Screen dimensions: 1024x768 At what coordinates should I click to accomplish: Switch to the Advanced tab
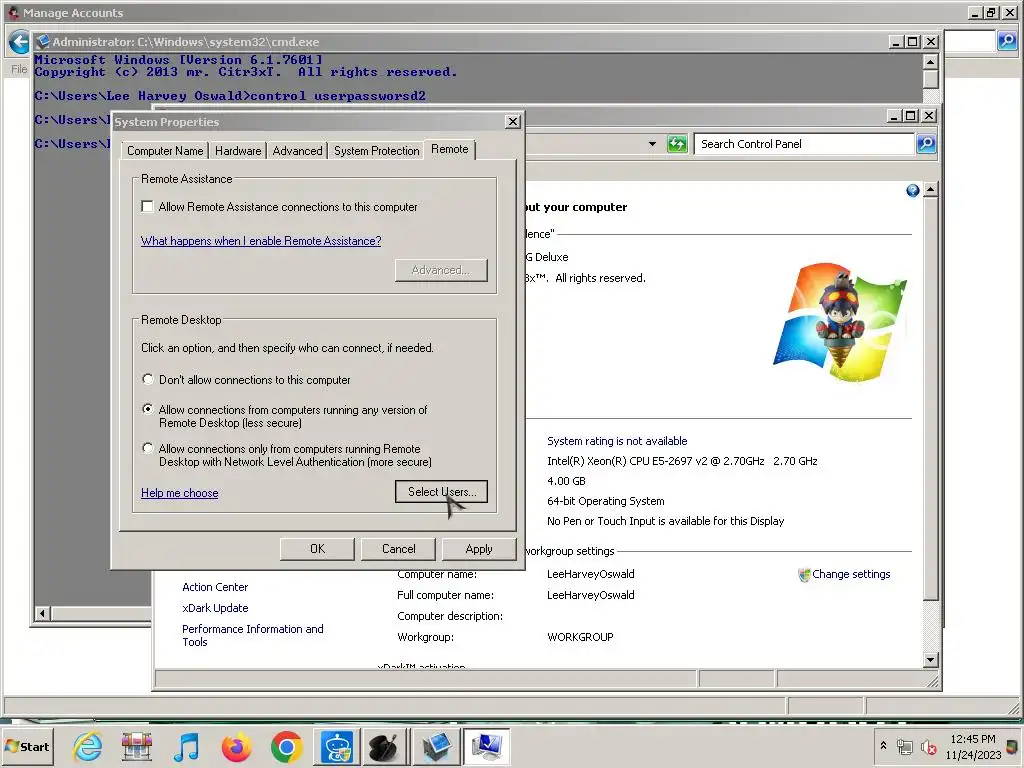tap(297, 151)
